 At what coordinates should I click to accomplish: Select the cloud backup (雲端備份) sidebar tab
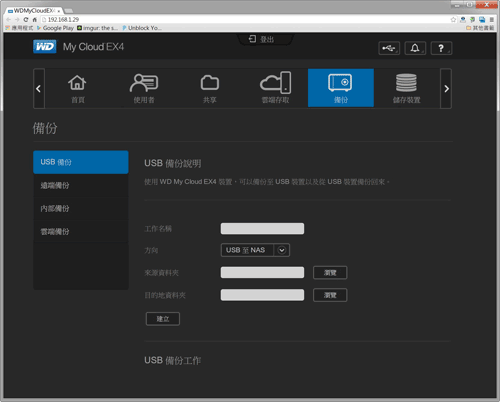pos(81,232)
